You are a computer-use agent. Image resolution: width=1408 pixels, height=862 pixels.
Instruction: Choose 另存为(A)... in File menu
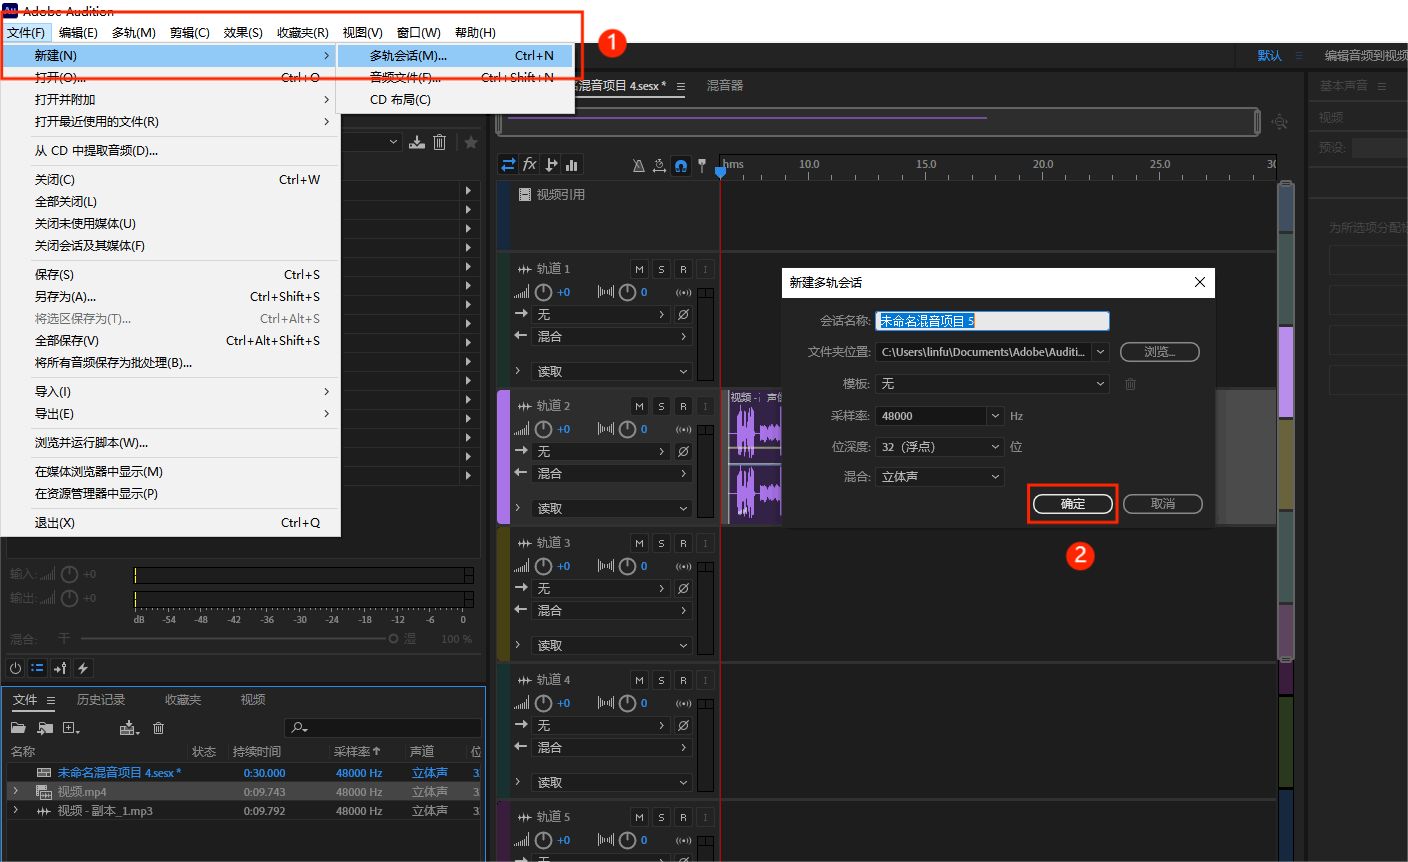coord(171,297)
